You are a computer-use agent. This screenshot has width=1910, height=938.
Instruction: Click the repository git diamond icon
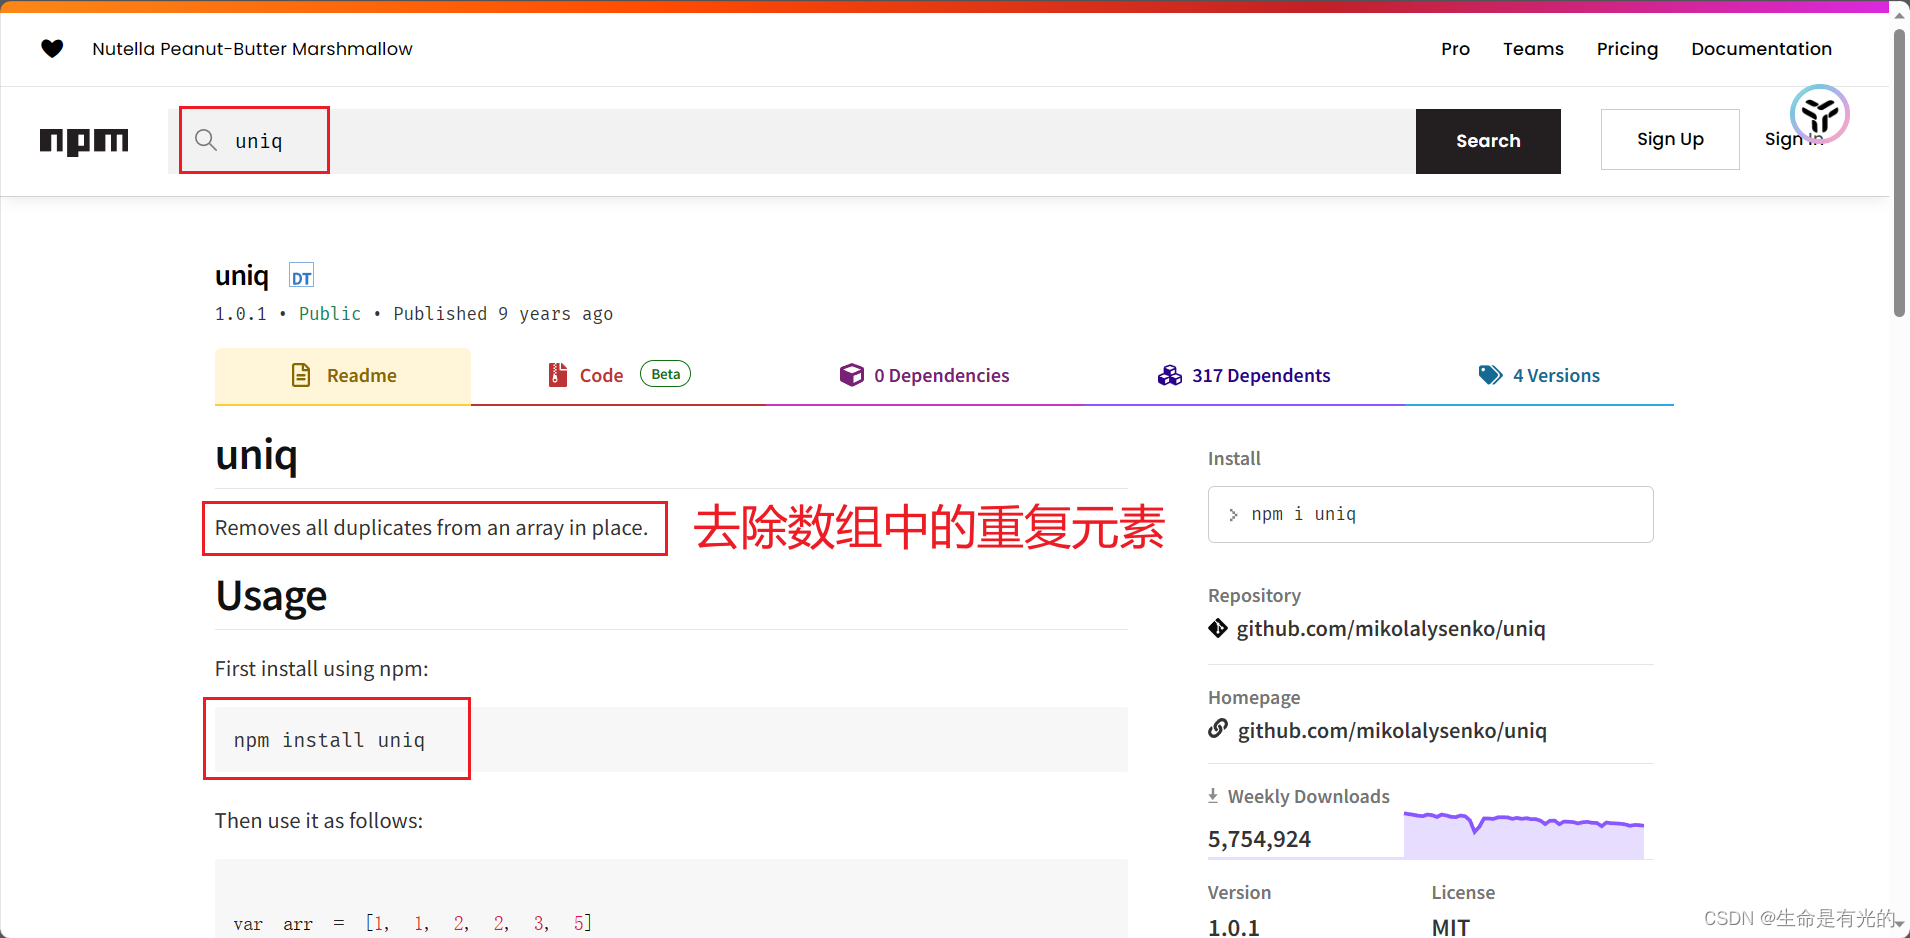[1218, 628]
